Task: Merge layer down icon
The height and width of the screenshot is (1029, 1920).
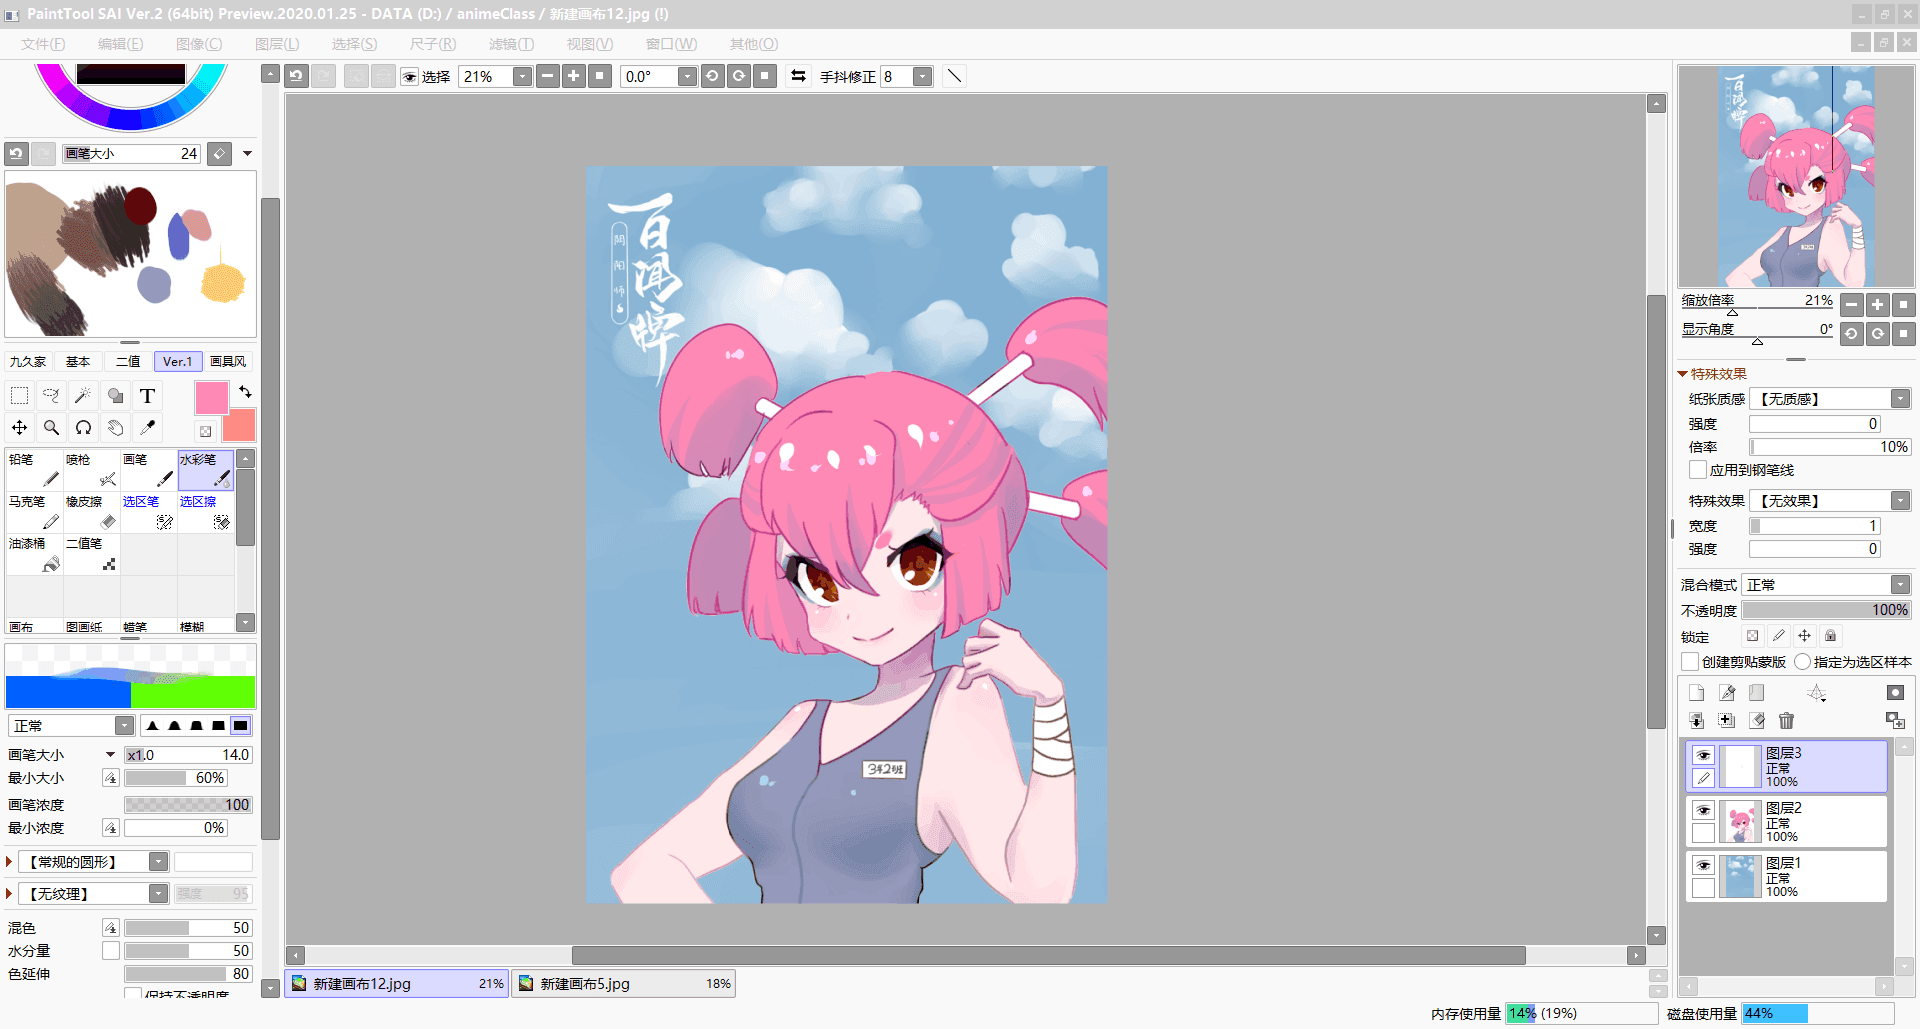Action: (x=1696, y=720)
